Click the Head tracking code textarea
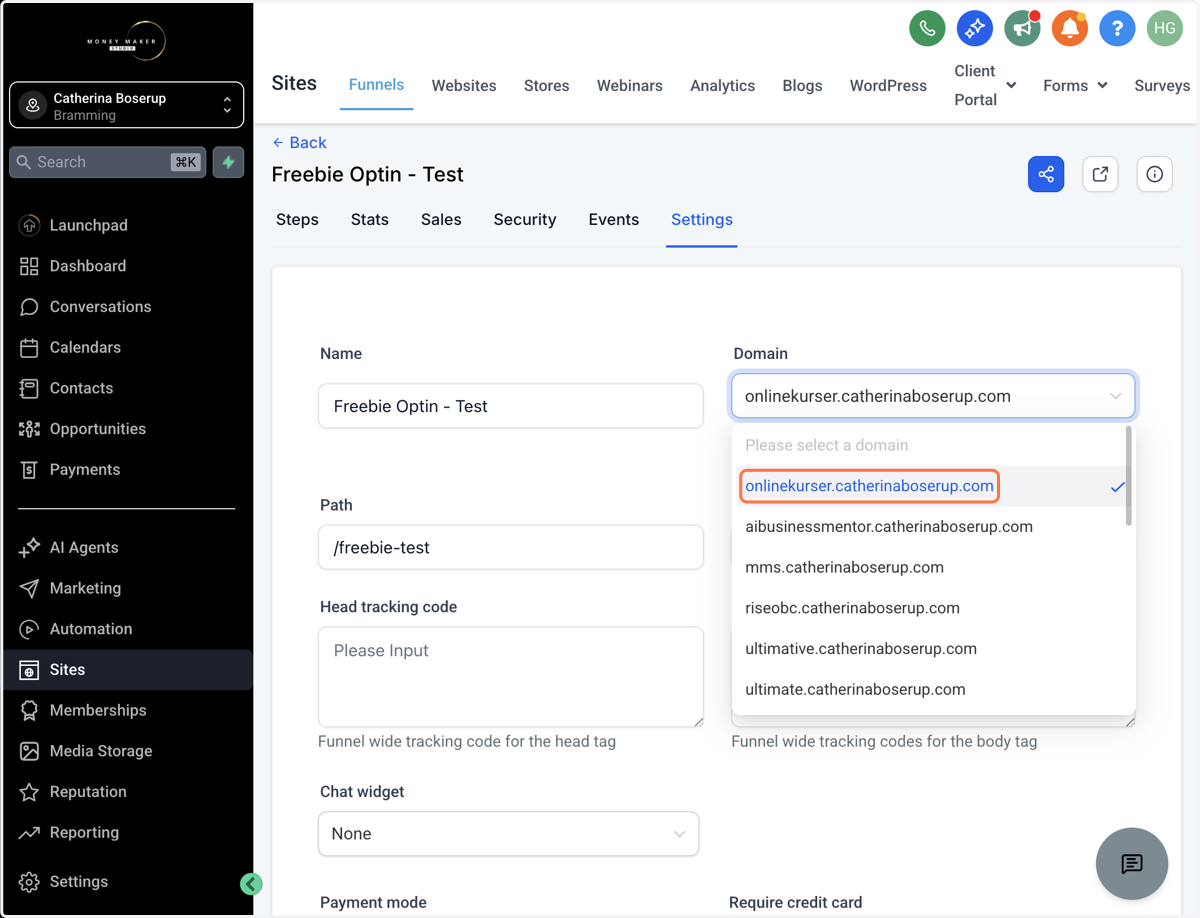 click(511, 677)
